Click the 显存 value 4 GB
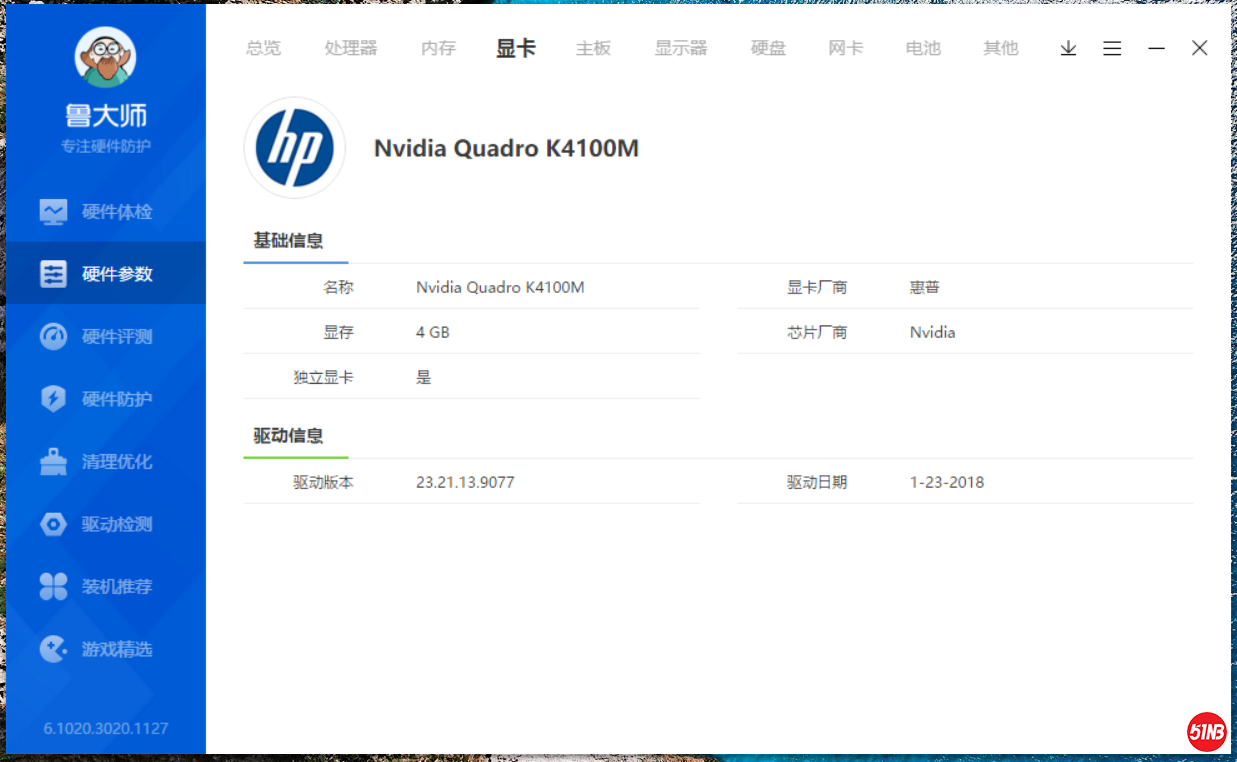The image size is (1237, 762). click(433, 332)
